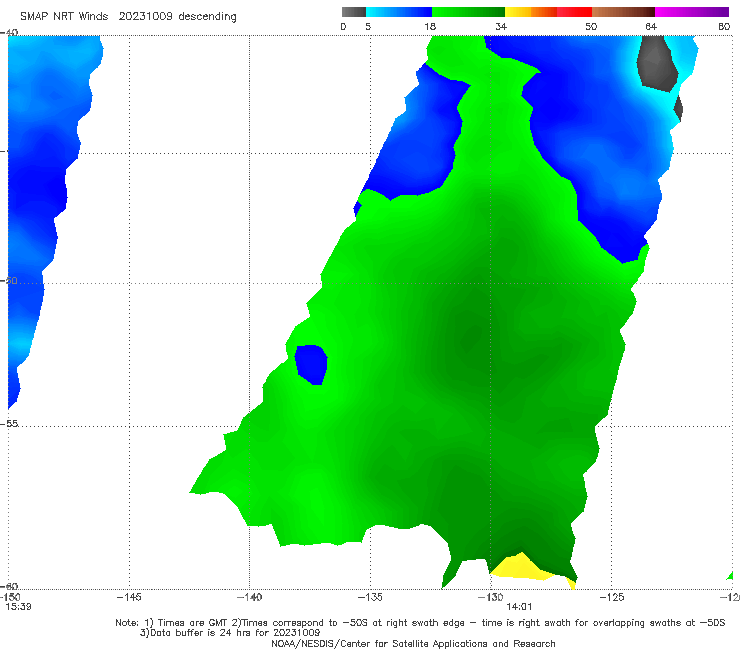This screenshot has width=740, height=650.
Task: Click the longitude label '-145'
Action: [x=130, y=597]
